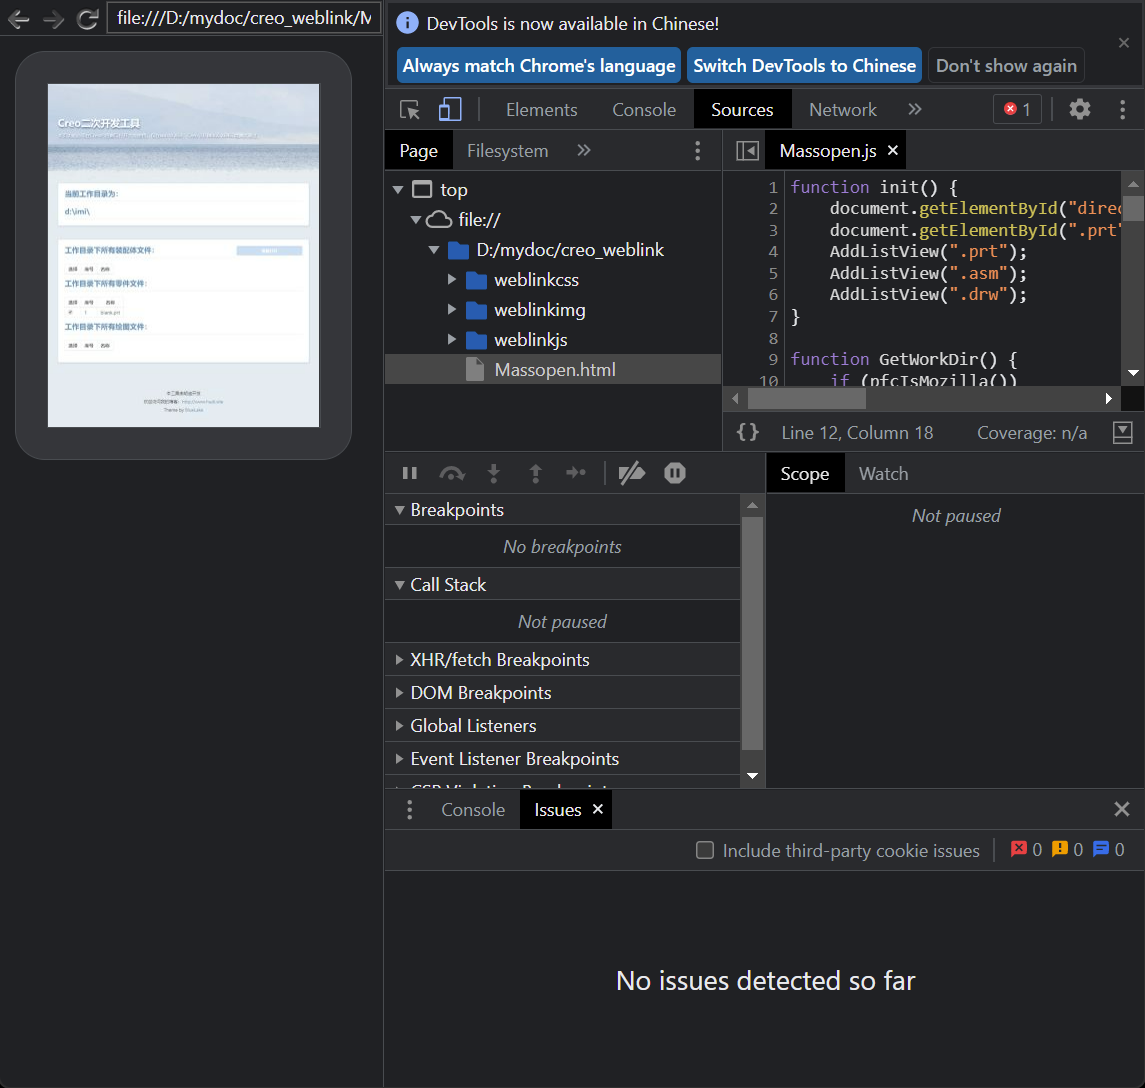Viewport: 1145px width, 1088px height.
Task: Click Switch DevTools to Chinese button
Action: point(804,66)
